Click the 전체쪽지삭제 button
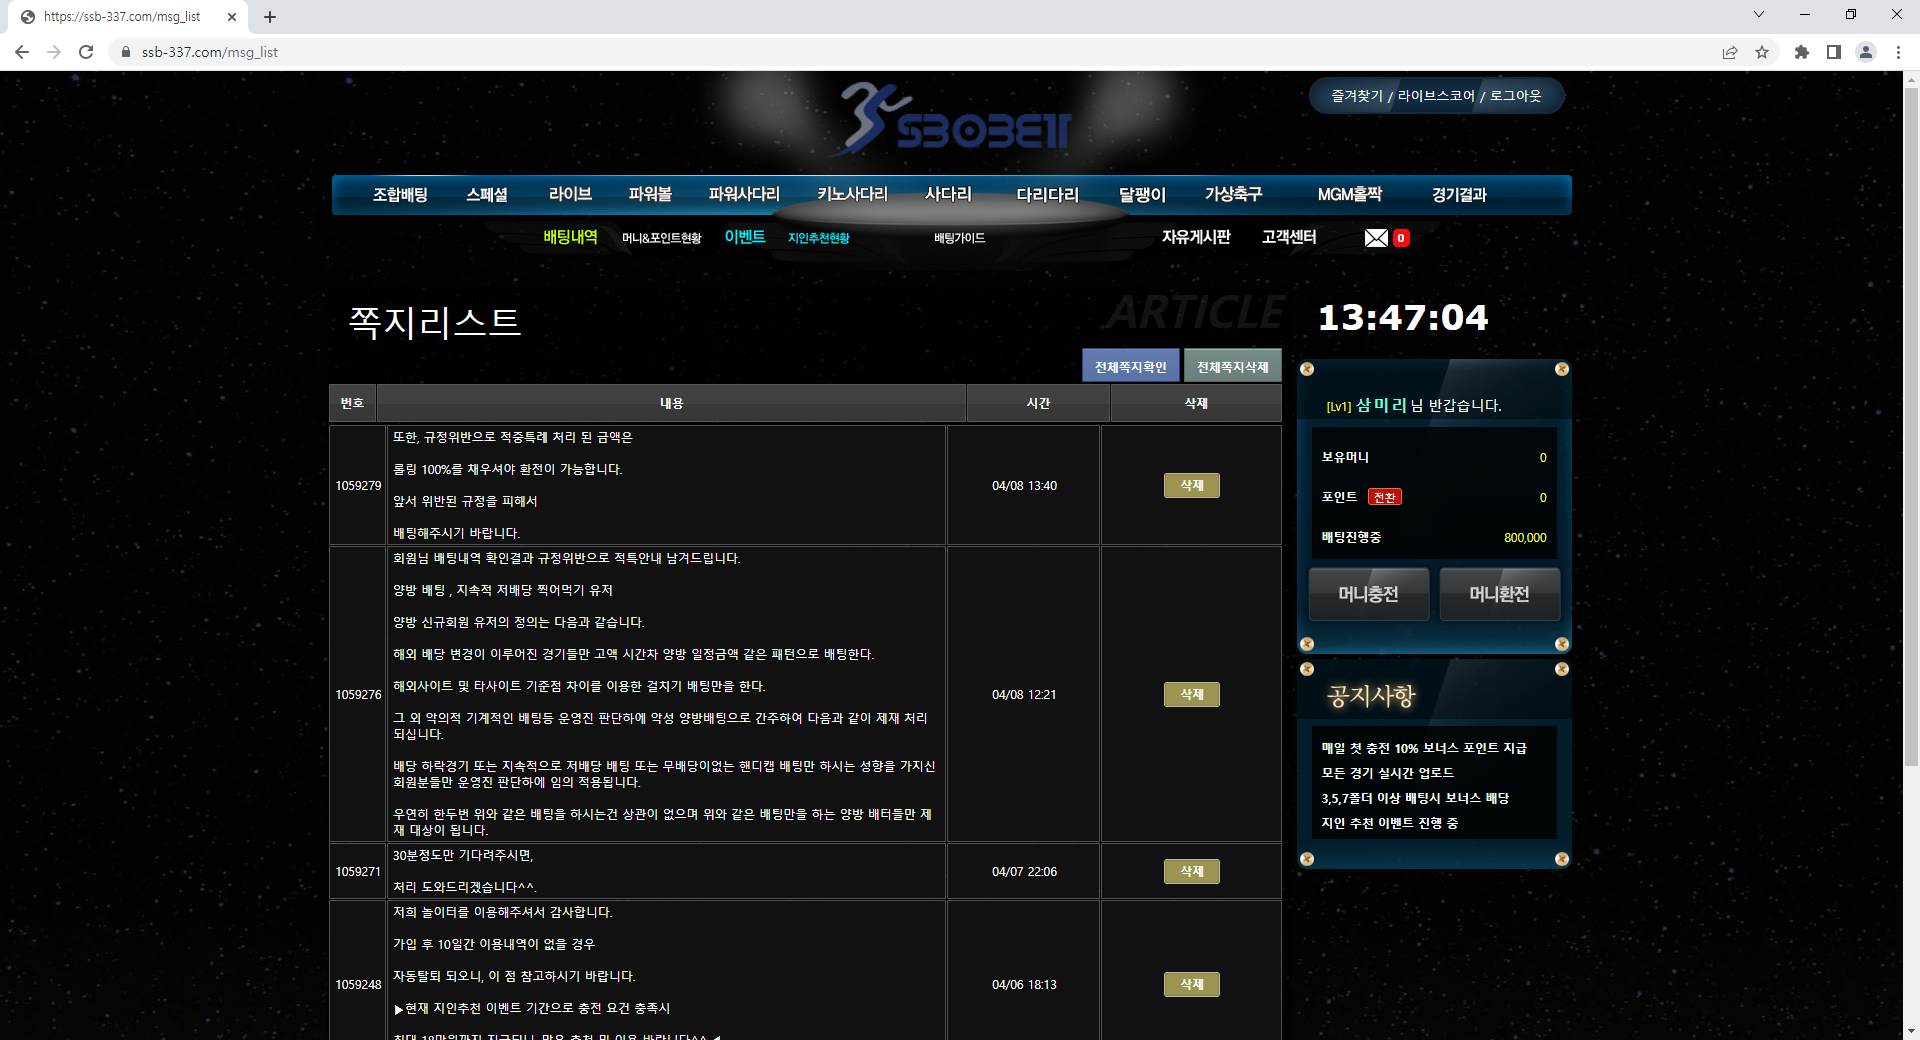The image size is (1920, 1040). [1232, 366]
